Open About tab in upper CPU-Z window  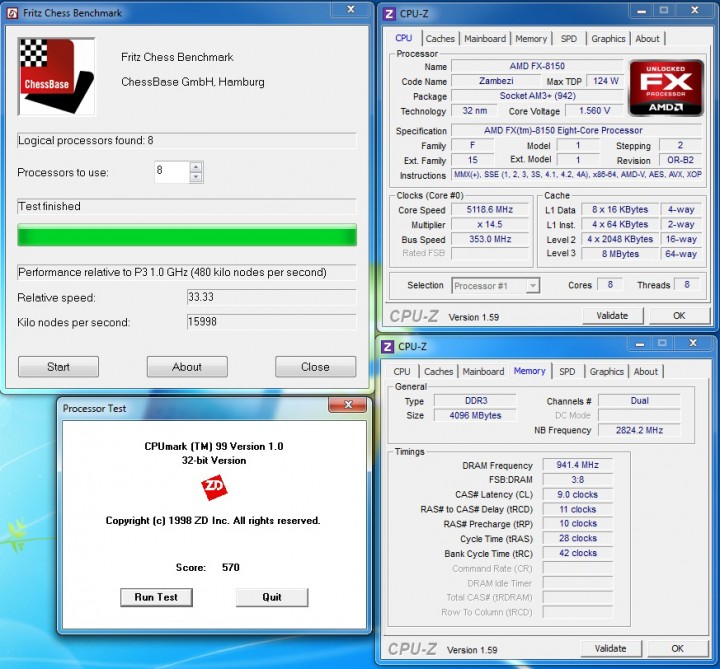(647, 39)
